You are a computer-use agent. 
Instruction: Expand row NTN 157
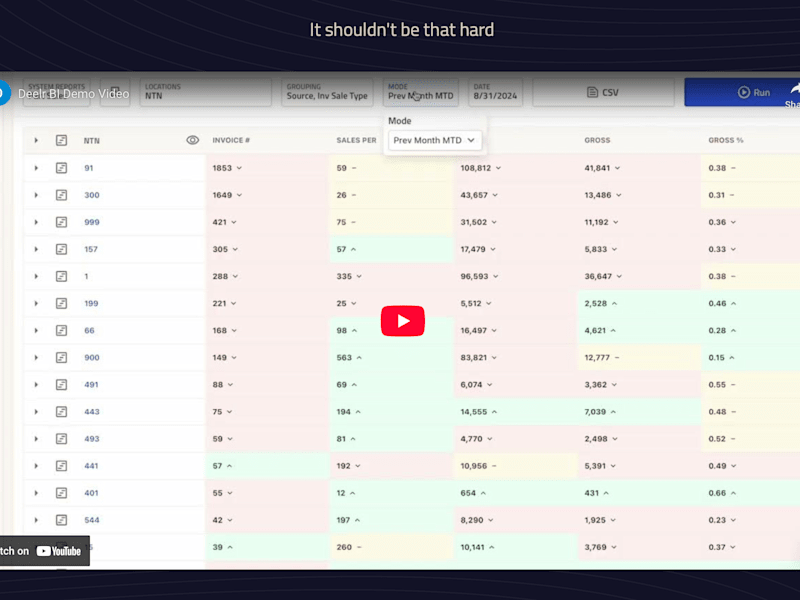[36, 249]
